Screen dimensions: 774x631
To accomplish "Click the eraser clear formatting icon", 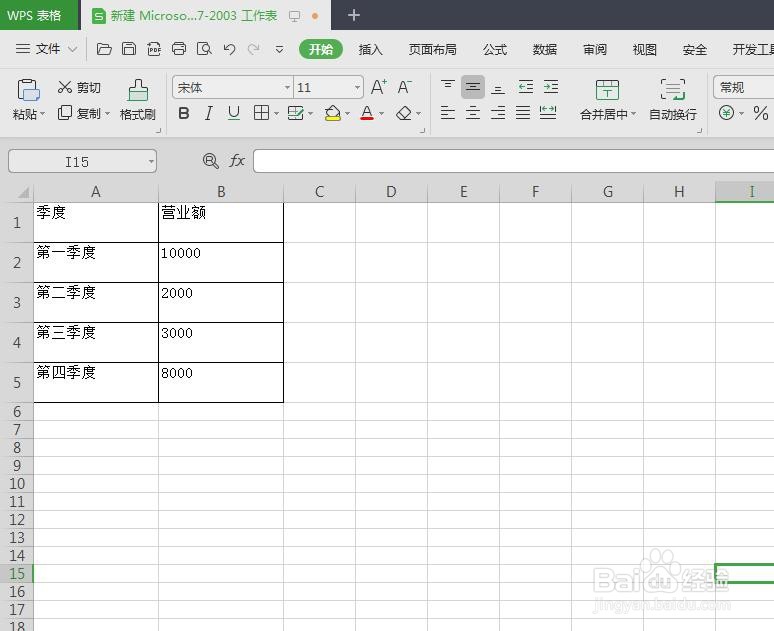I will pyautogui.click(x=404, y=113).
